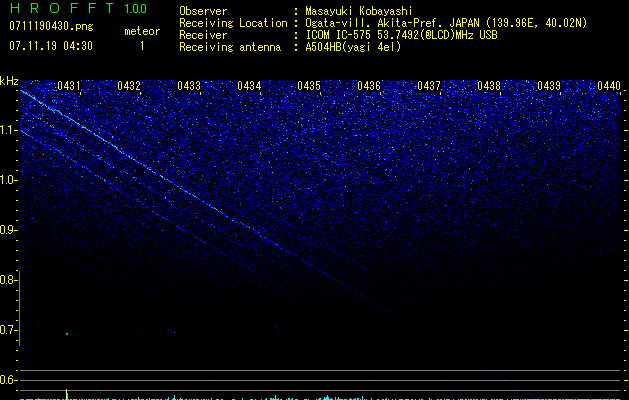Click the 0439 time marker
The height and width of the screenshot is (400, 629).
tap(549, 86)
